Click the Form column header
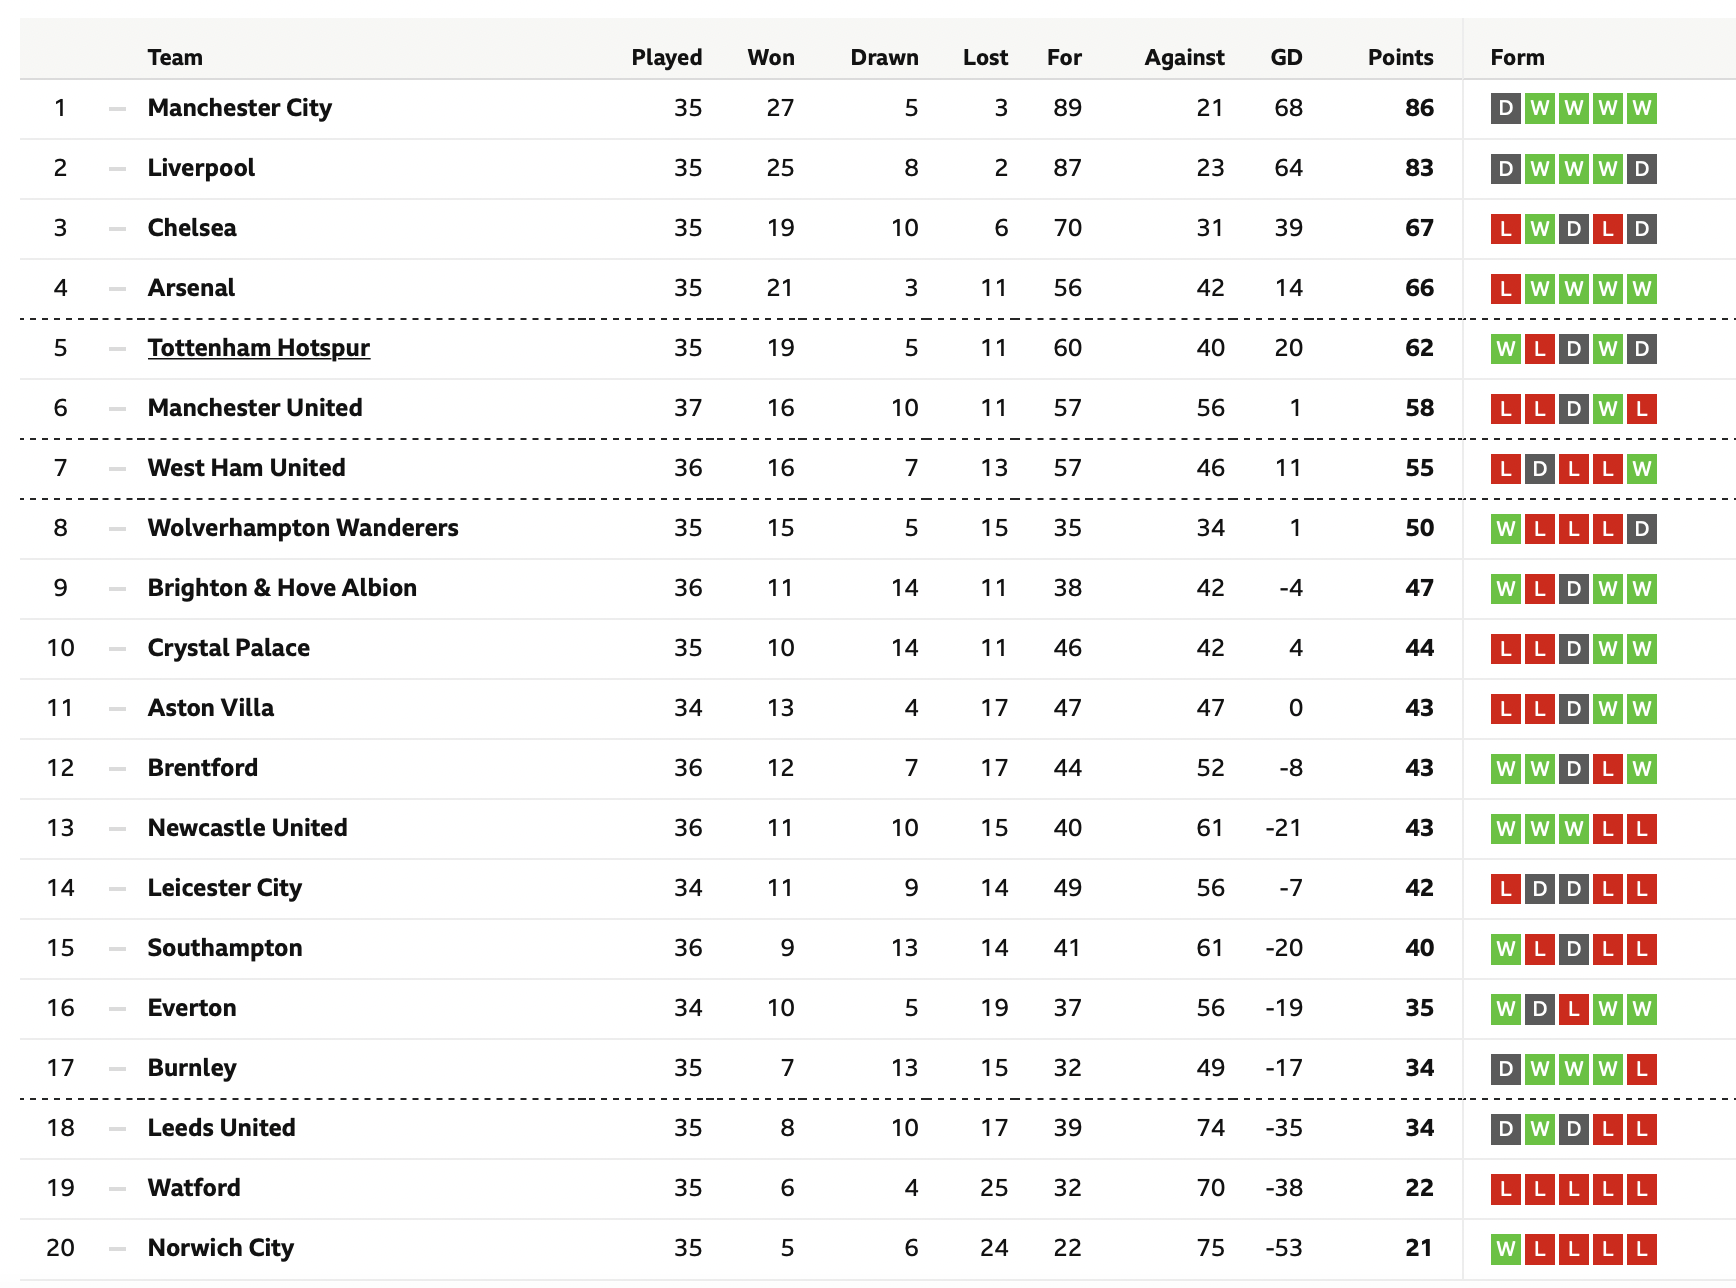 pos(1517,57)
